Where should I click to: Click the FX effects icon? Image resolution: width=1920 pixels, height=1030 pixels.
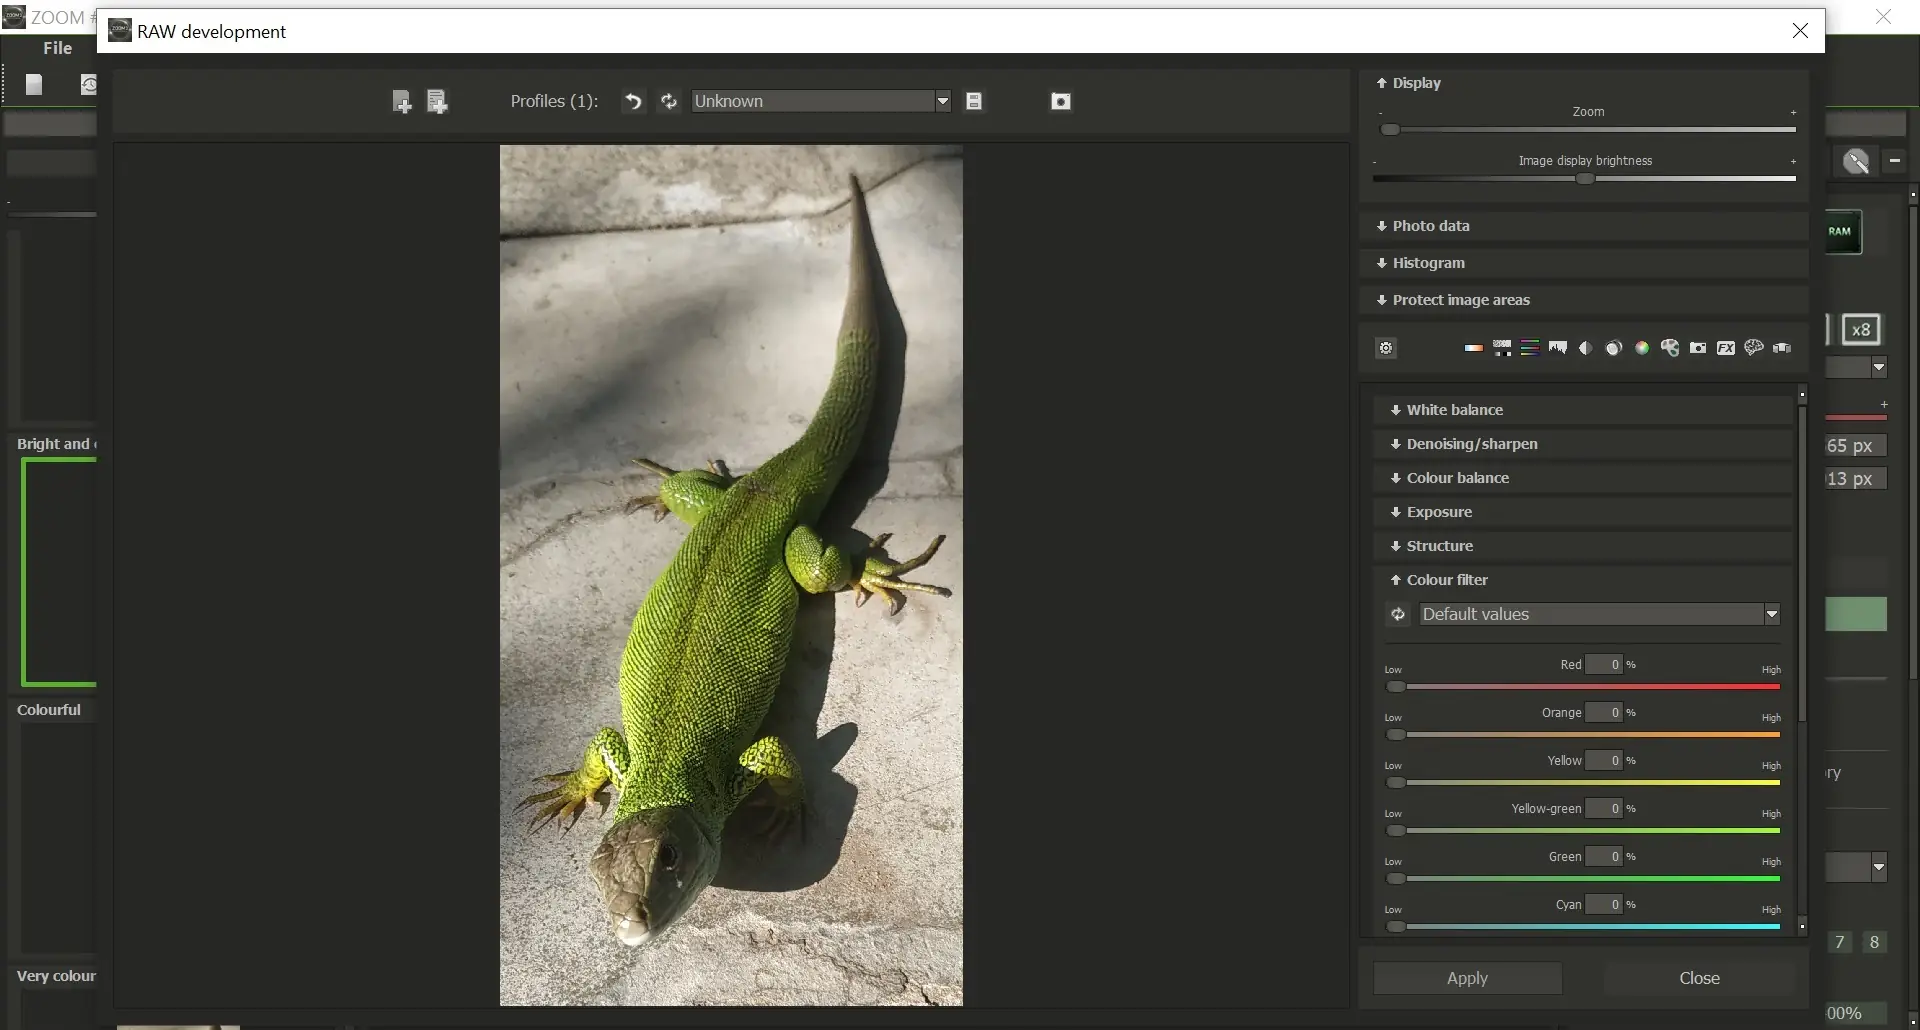coord(1726,348)
